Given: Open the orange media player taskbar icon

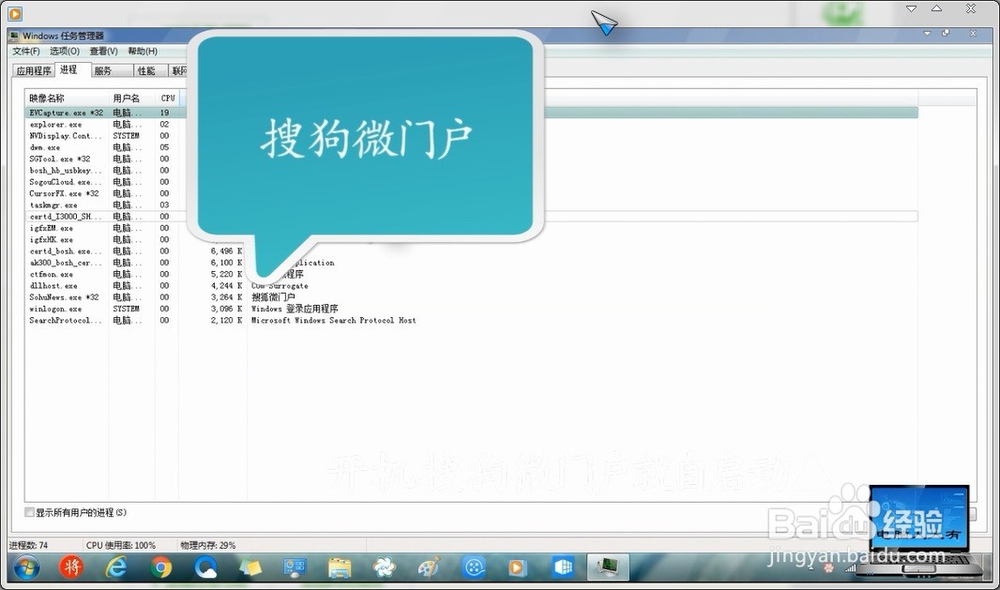Looking at the screenshot, I should pos(517,567).
